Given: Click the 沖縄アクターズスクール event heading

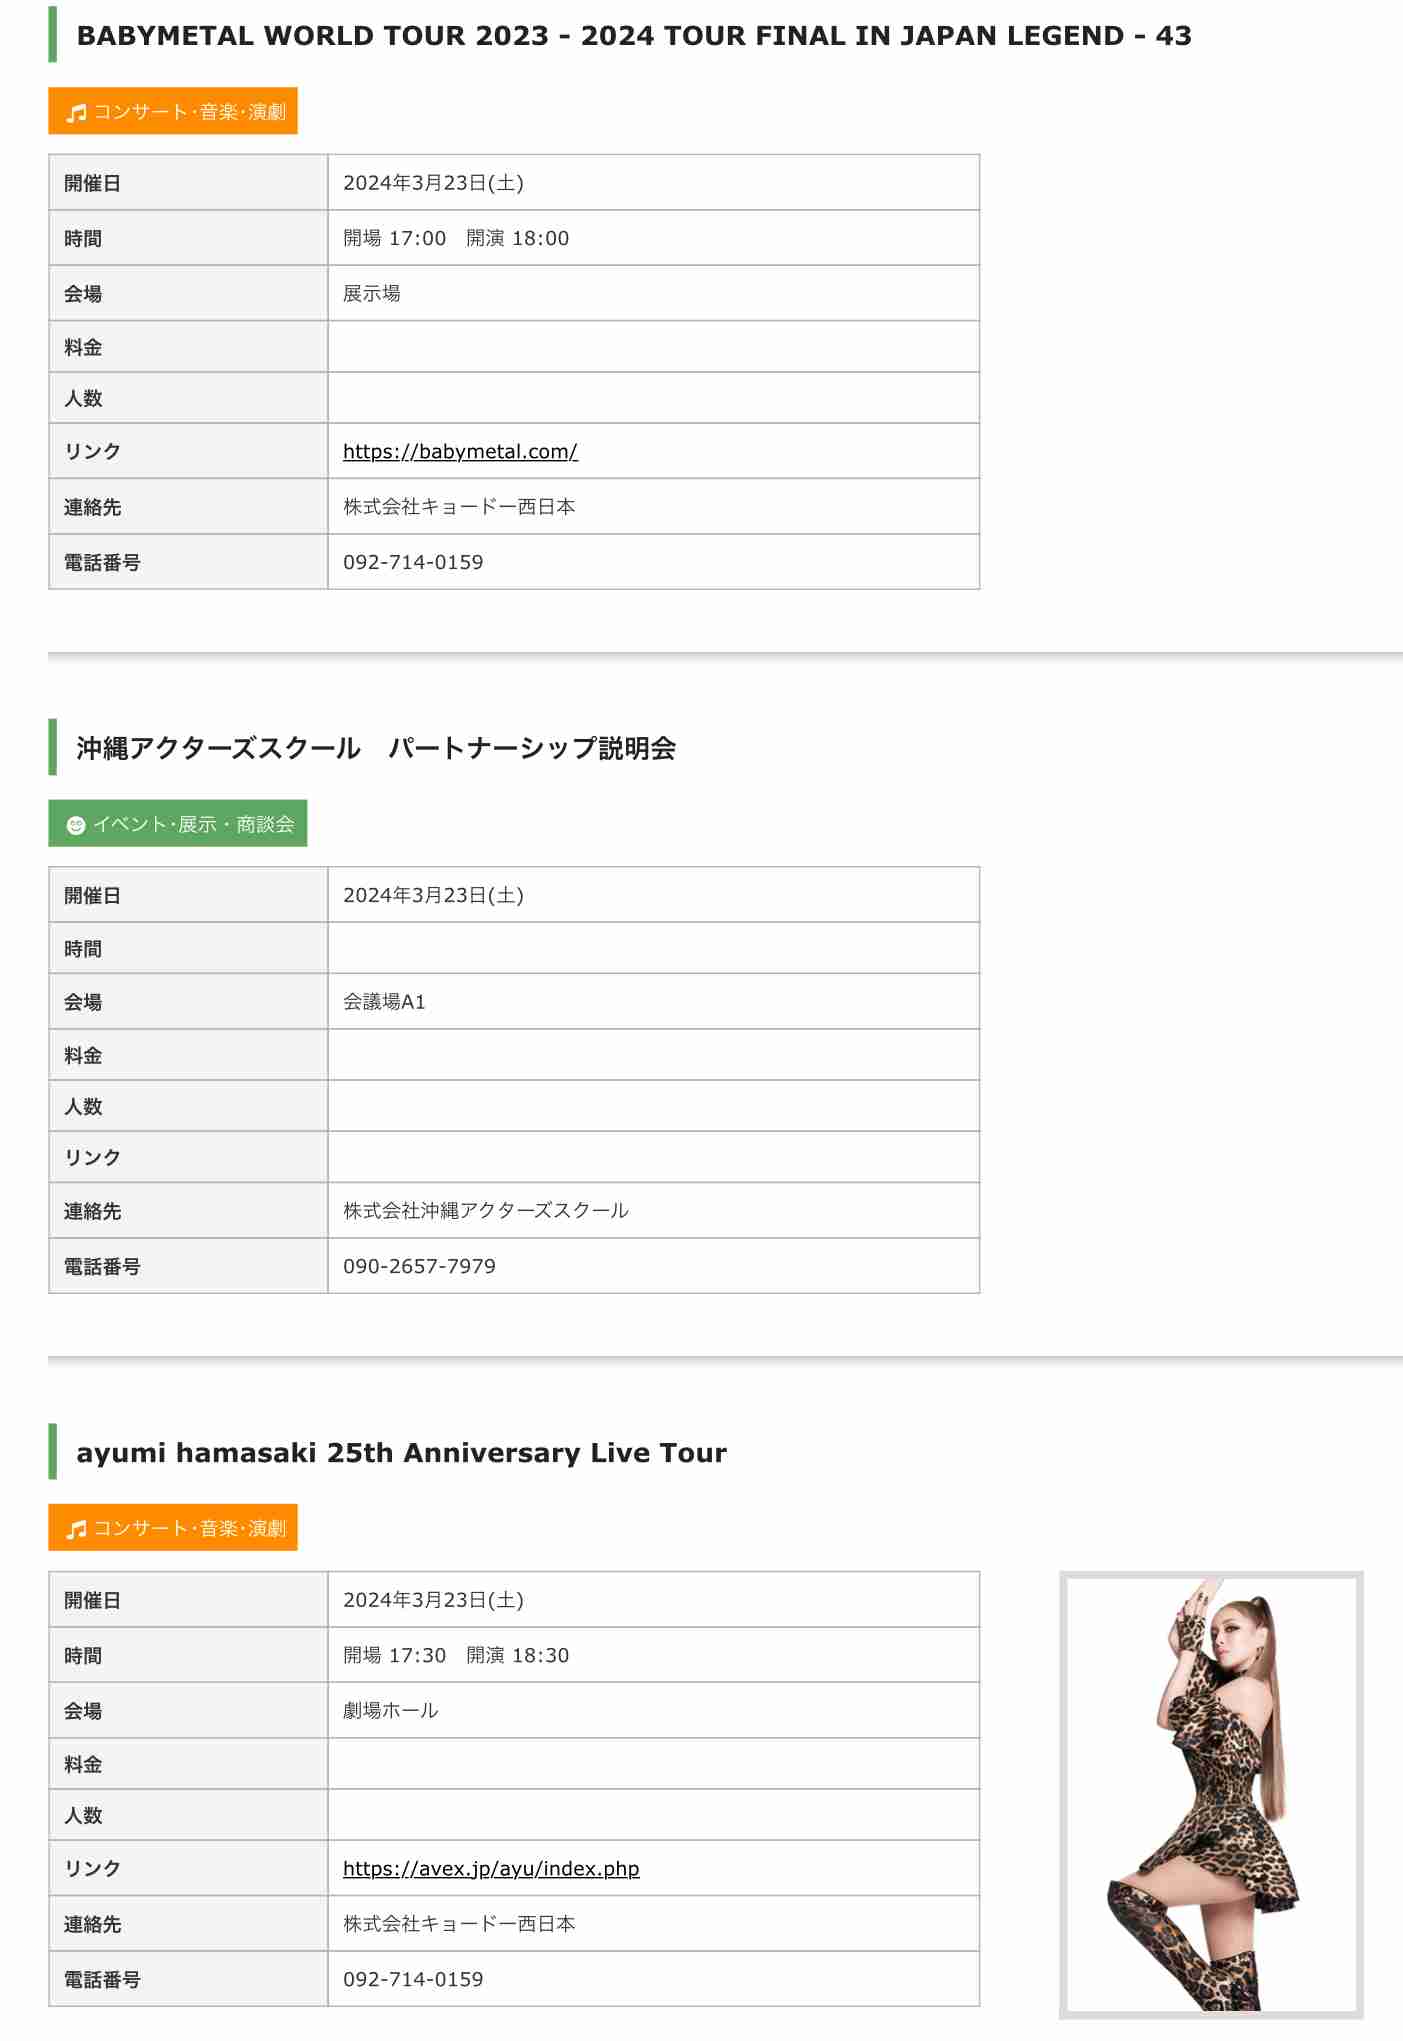Looking at the screenshot, I should (376, 748).
